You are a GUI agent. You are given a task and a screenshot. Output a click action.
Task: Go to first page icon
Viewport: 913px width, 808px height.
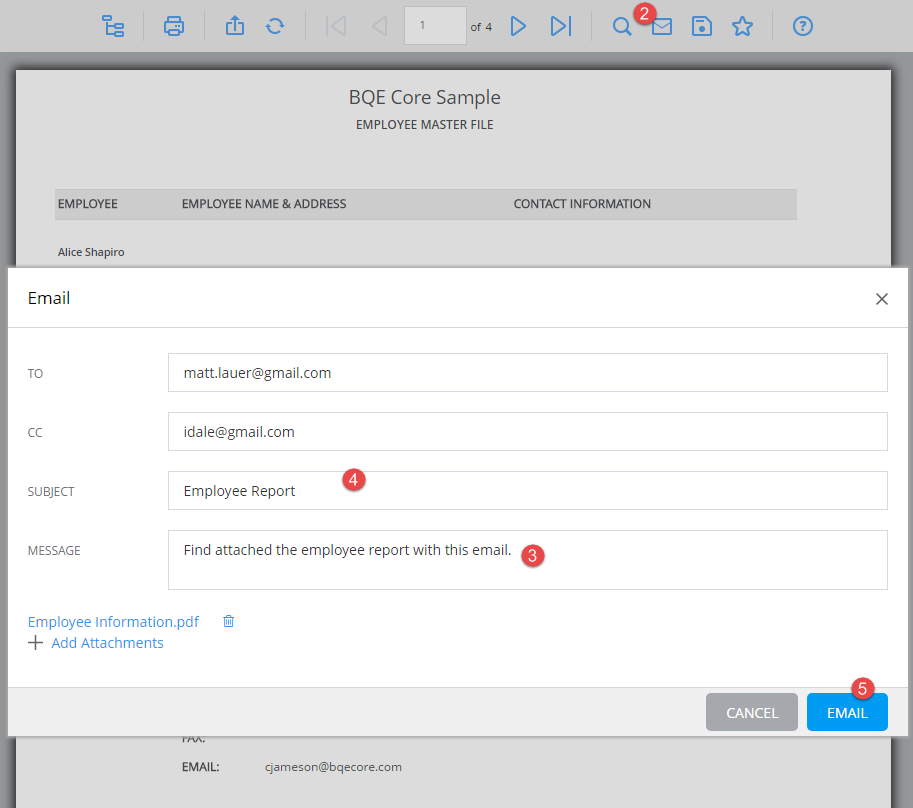[336, 26]
